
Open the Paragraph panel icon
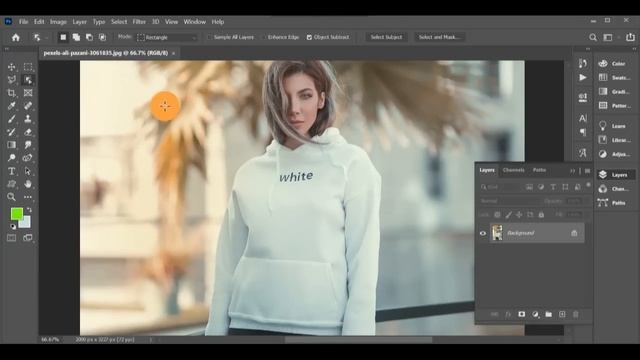point(582,132)
